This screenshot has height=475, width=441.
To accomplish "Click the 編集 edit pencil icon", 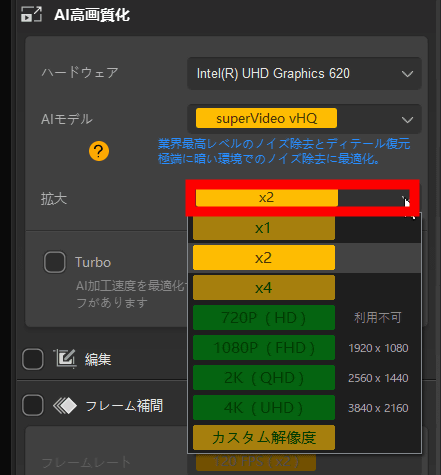I will [x=65, y=359].
